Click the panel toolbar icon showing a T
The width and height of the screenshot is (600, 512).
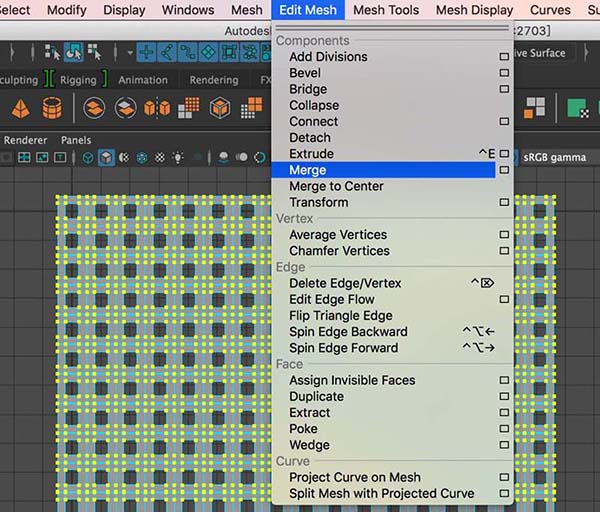[60, 157]
